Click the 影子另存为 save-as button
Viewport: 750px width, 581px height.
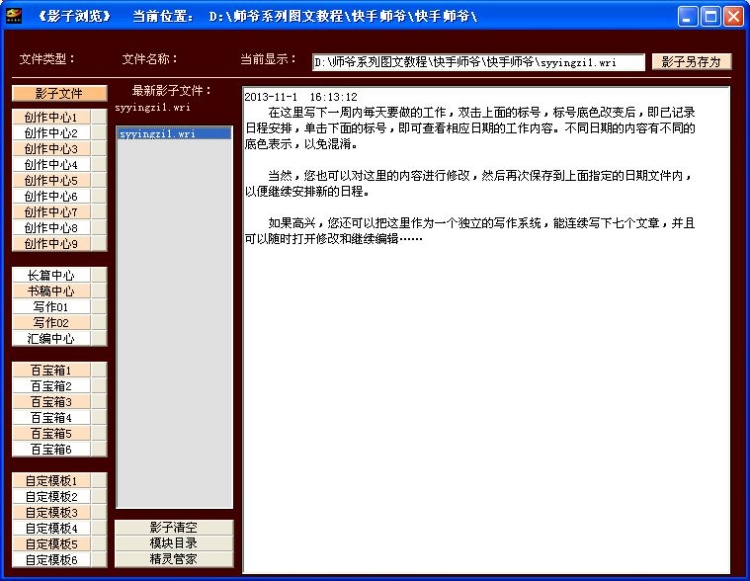[691, 62]
